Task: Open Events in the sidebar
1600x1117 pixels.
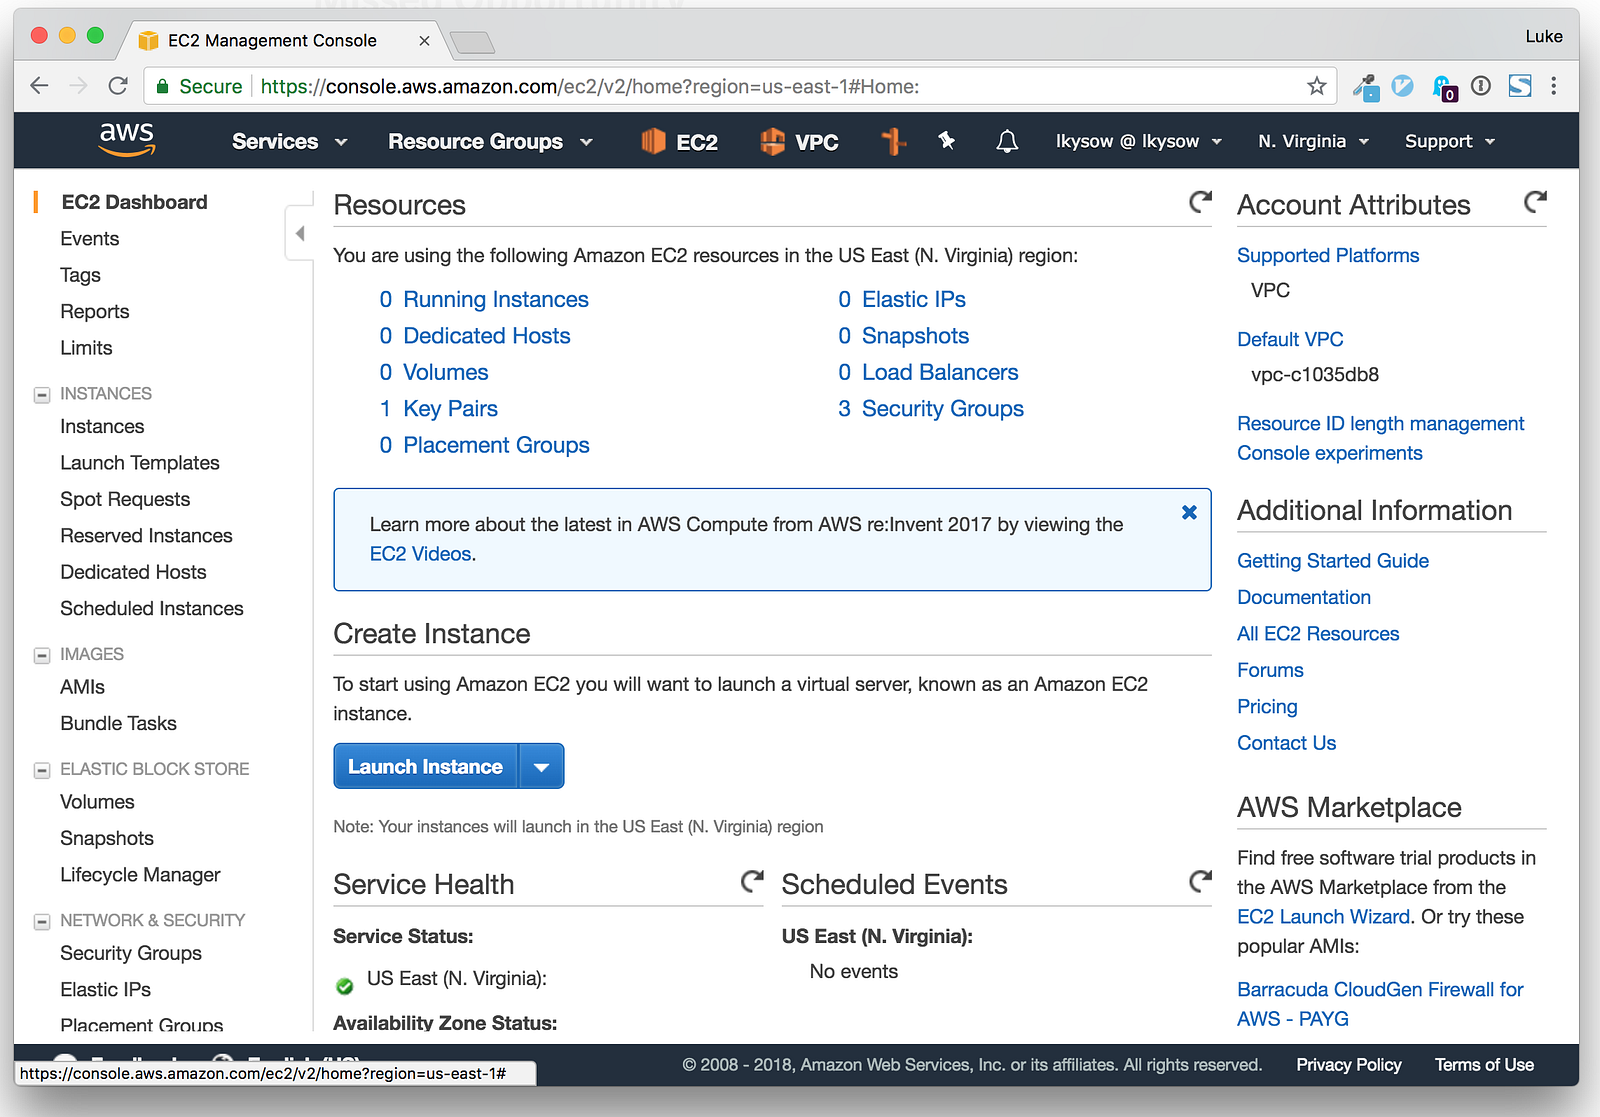Action: (89, 238)
